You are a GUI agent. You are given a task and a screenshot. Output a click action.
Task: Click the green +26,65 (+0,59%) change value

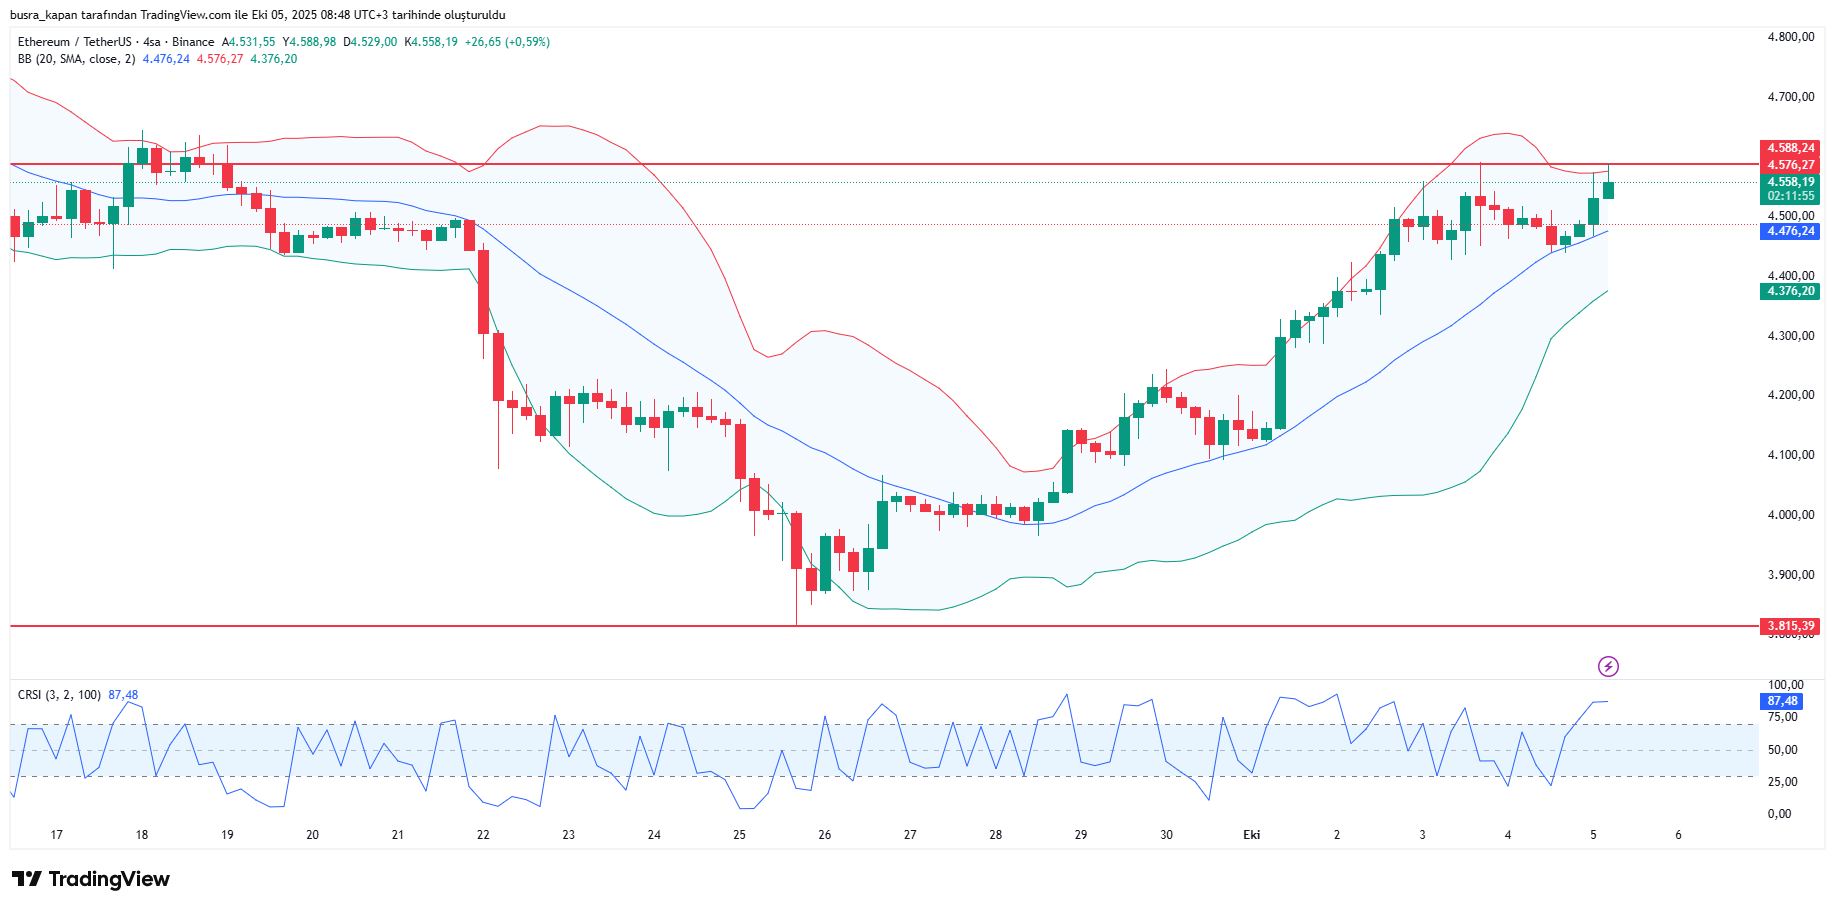(507, 42)
